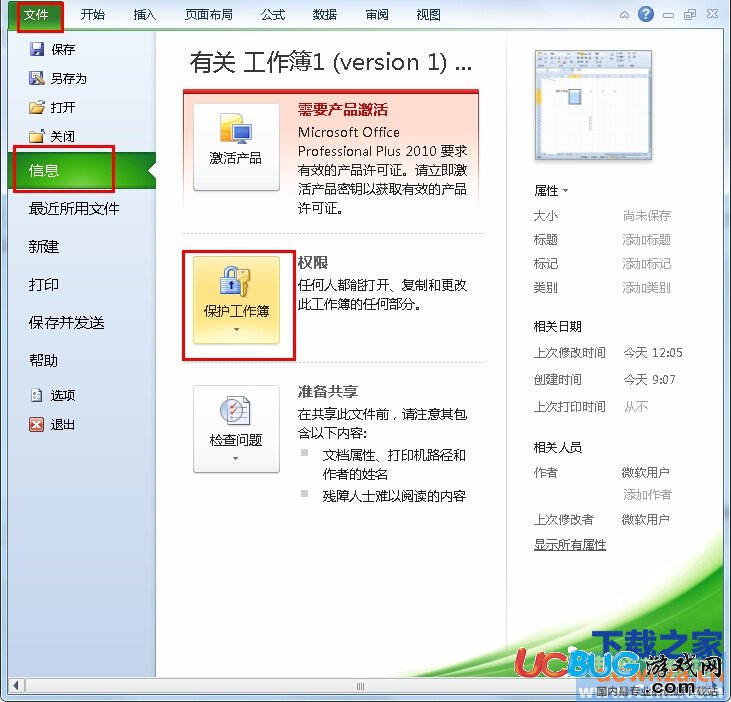Click the horizontal scrollbar left arrow
This screenshot has height=702, width=731.
pos(16,686)
